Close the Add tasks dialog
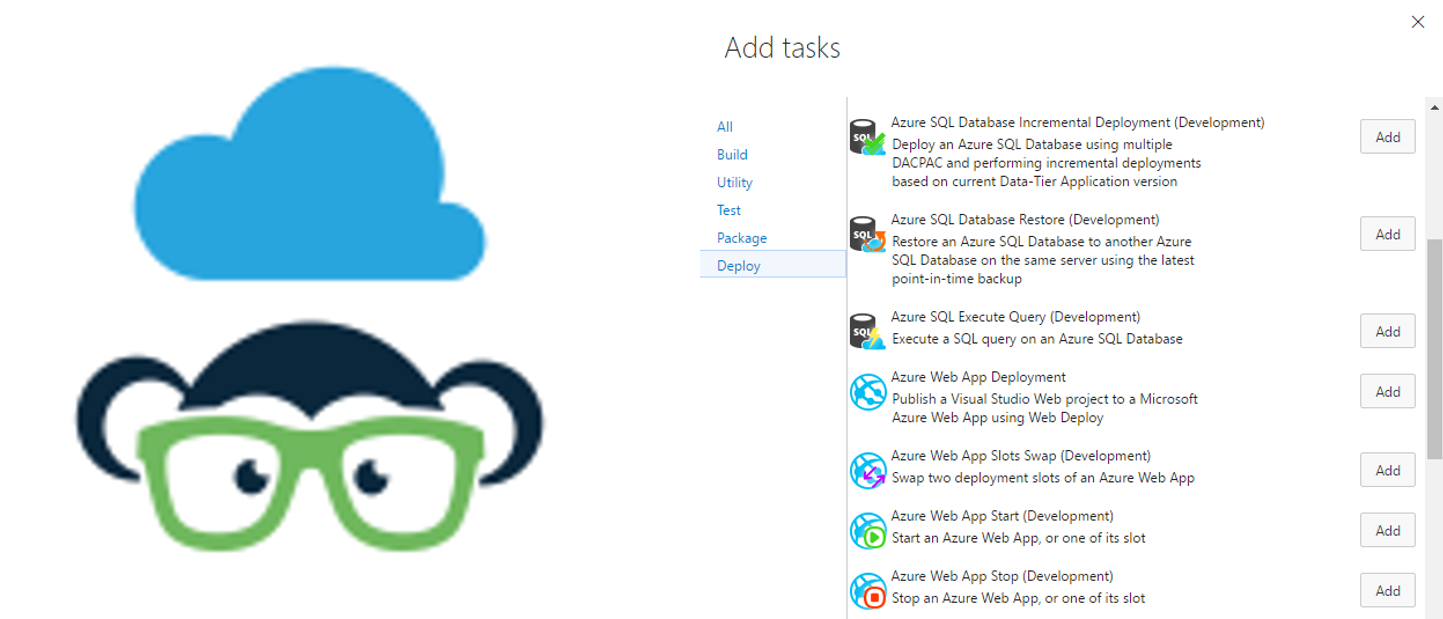Viewport: 1443px width, 619px height. [x=1417, y=22]
